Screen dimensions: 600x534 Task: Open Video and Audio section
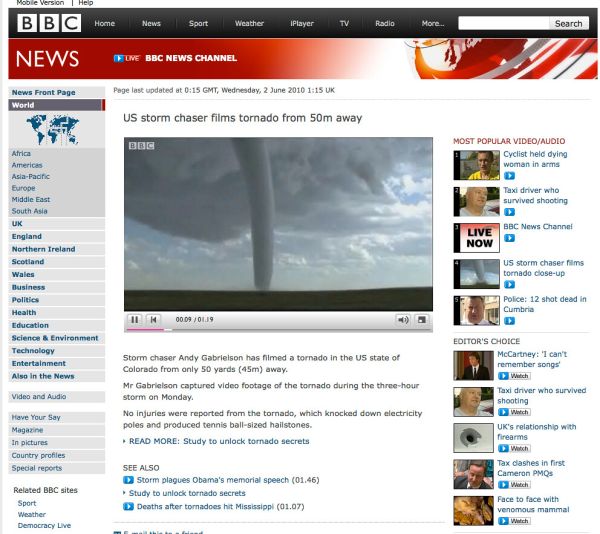56,397
